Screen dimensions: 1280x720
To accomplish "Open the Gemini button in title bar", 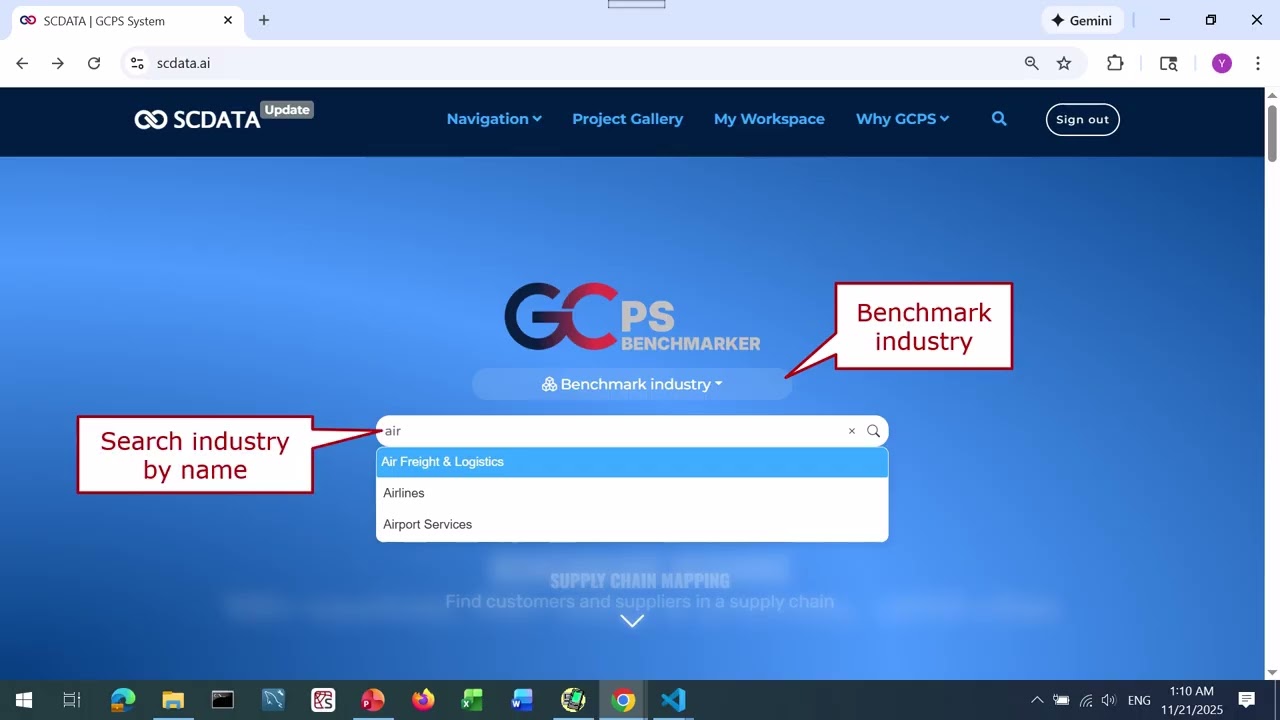I will tap(1082, 20).
